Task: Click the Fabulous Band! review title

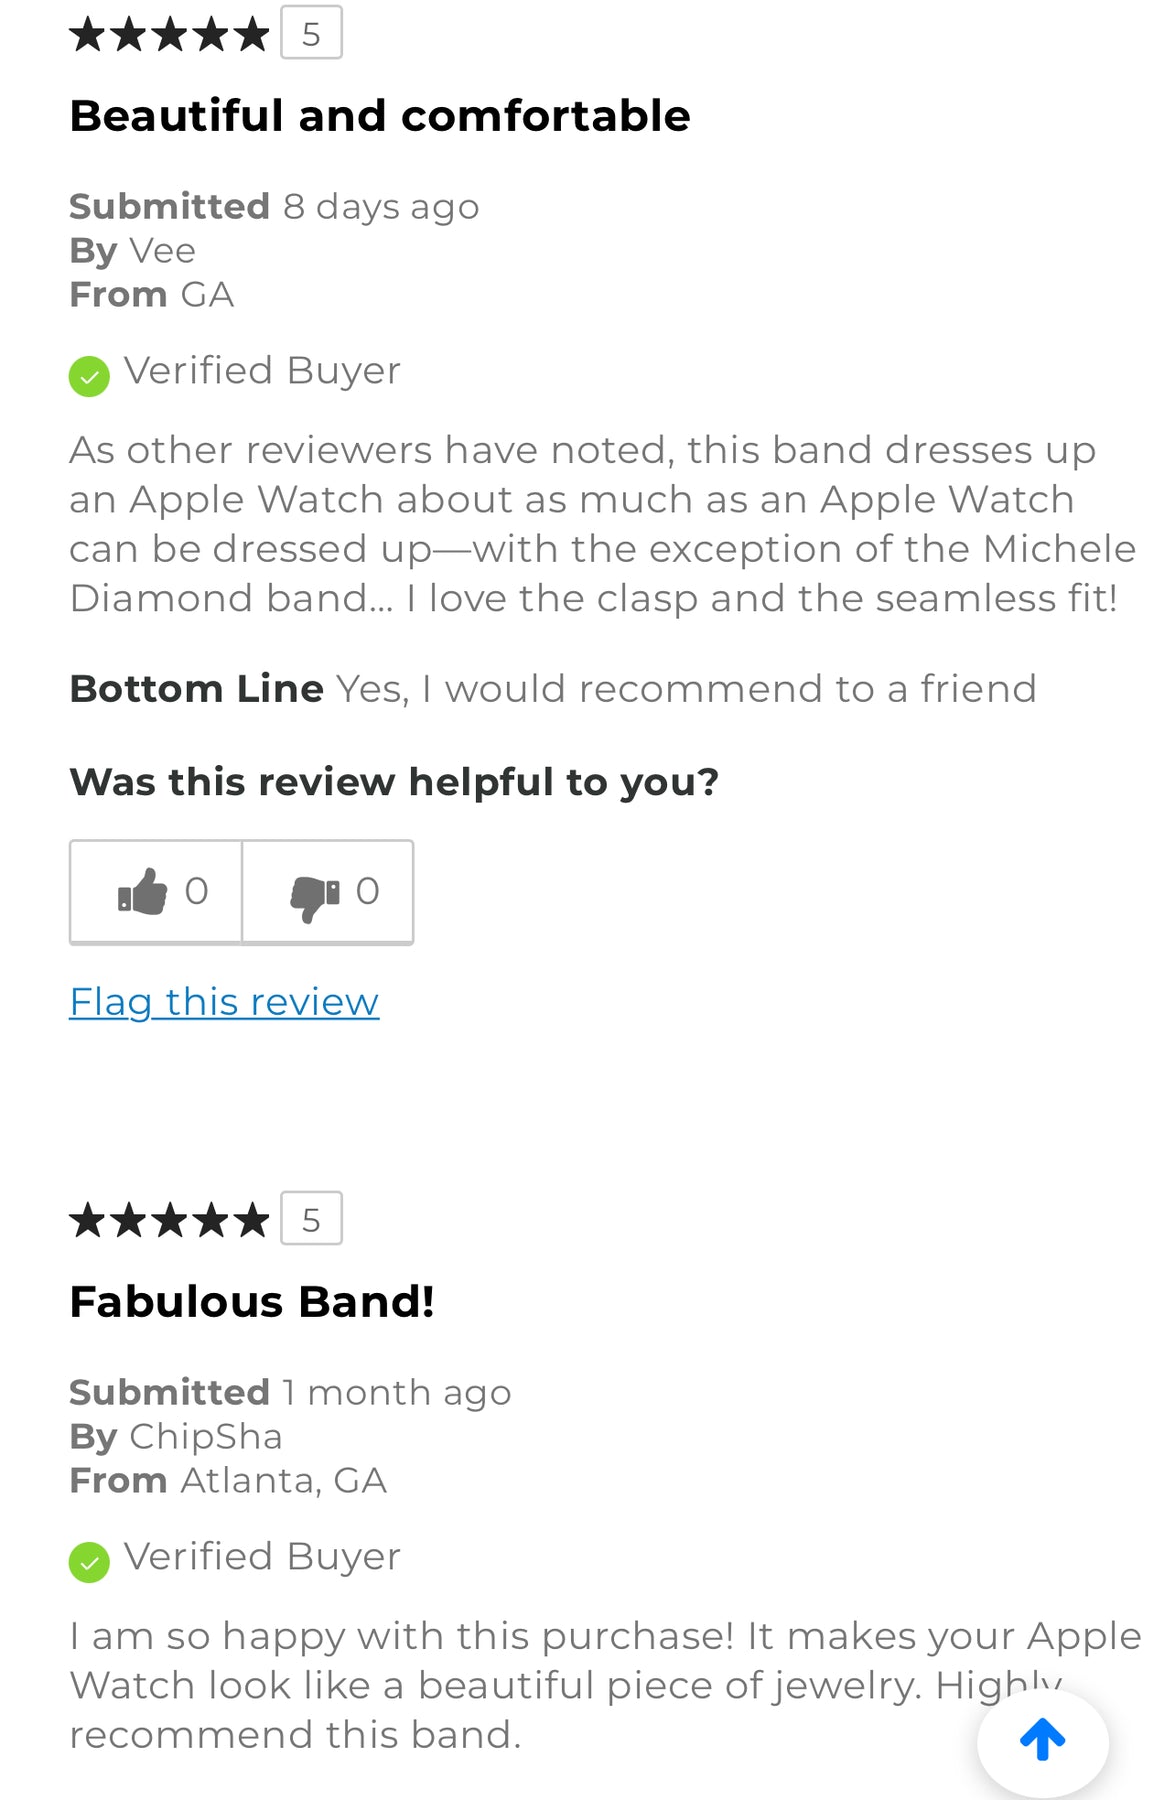Action: 252,1302
